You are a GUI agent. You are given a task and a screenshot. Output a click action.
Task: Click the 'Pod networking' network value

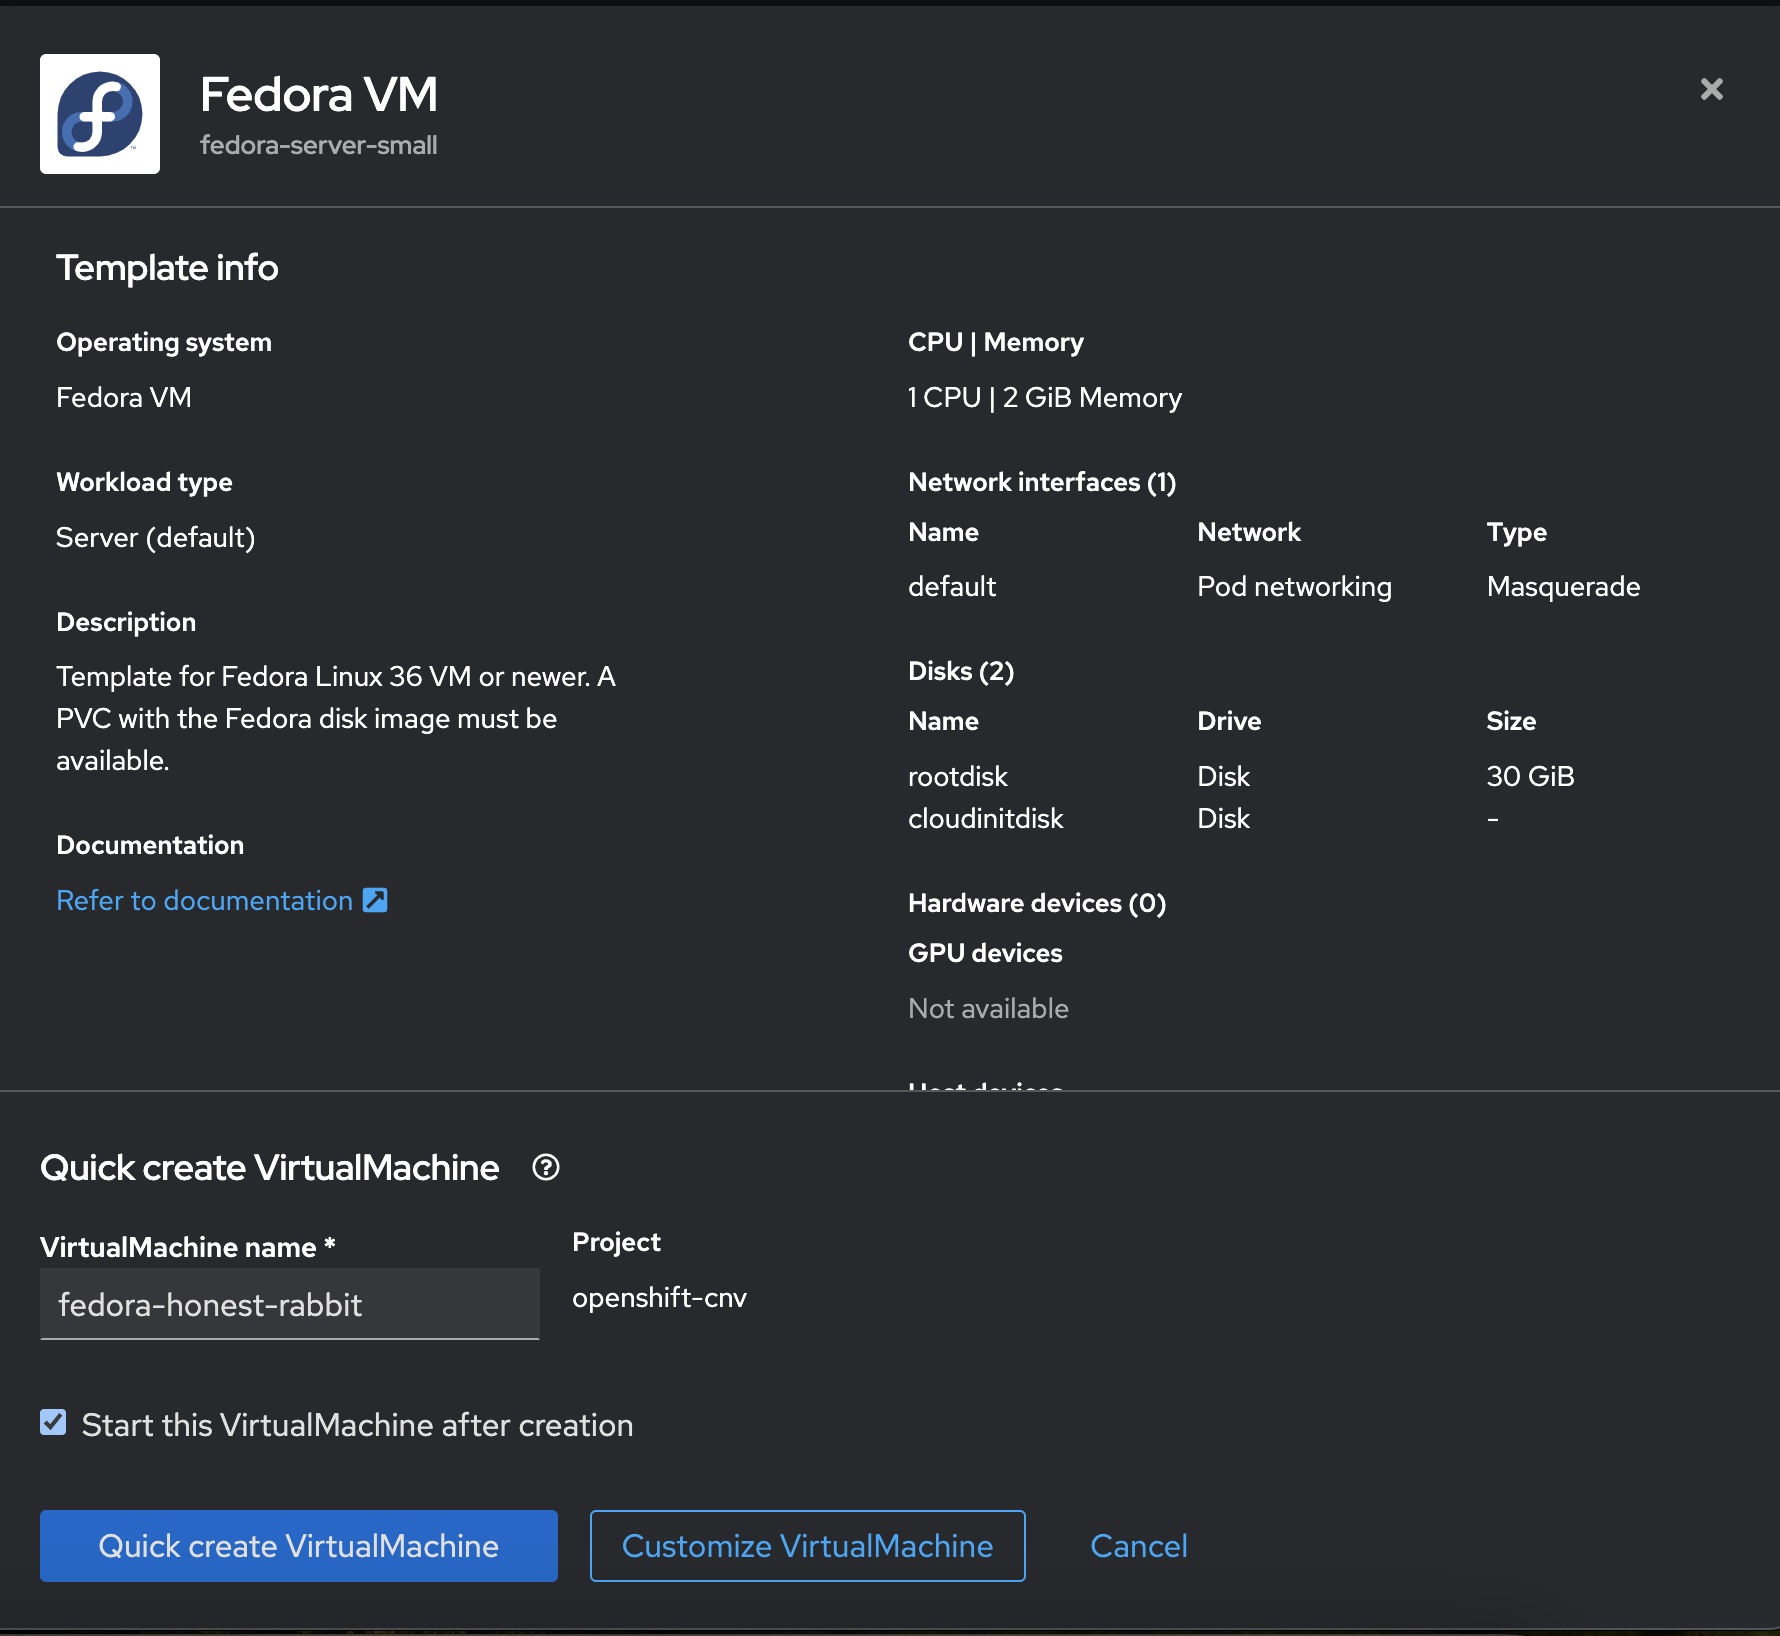click(x=1295, y=587)
